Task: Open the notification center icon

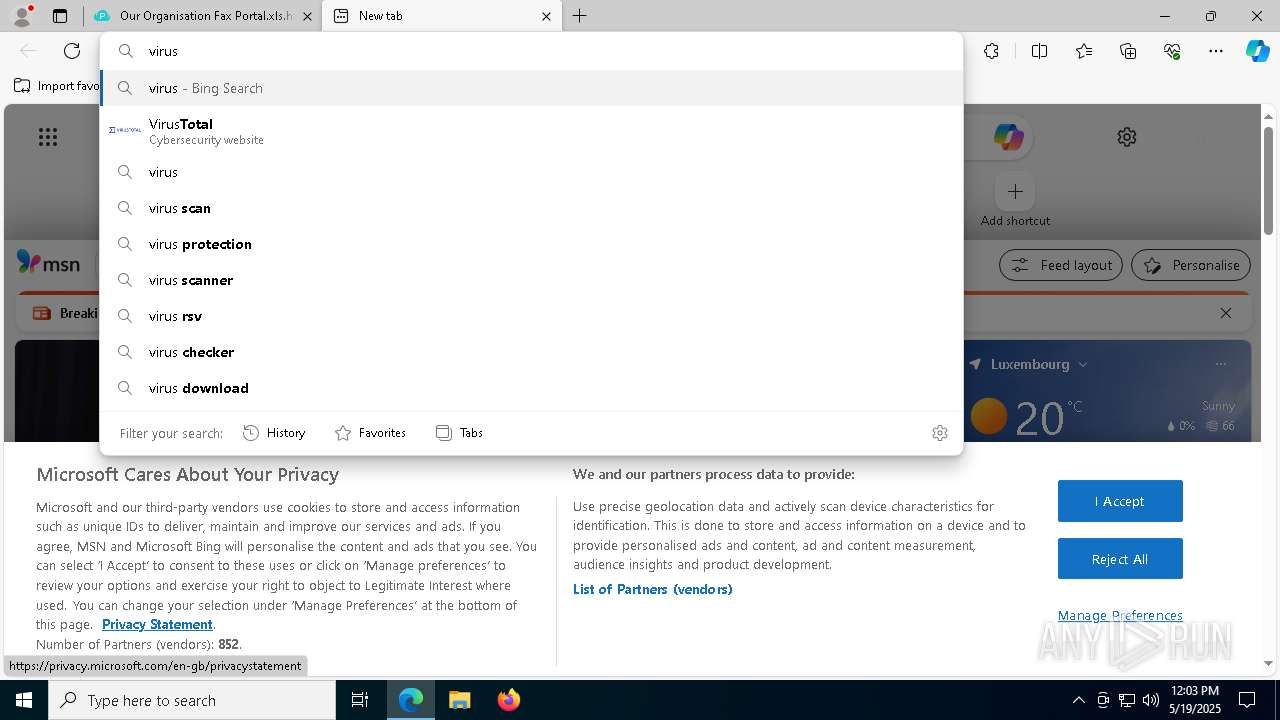Action: coord(1247,700)
